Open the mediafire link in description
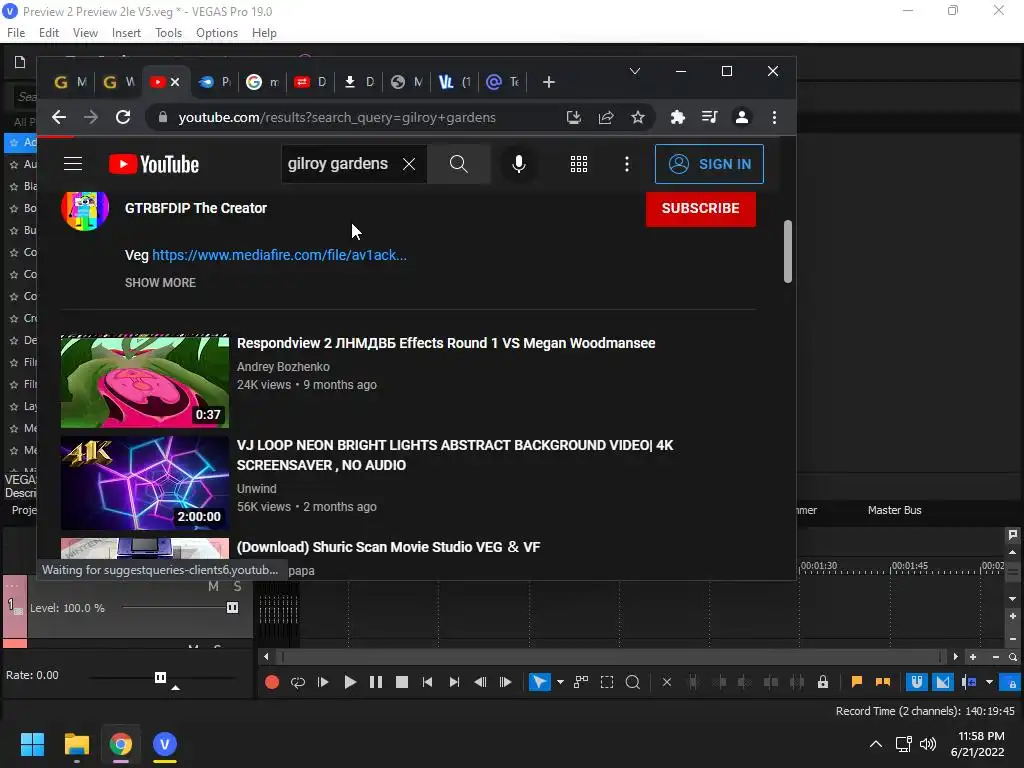Image resolution: width=1024 pixels, height=768 pixels. [x=280, y=255]
